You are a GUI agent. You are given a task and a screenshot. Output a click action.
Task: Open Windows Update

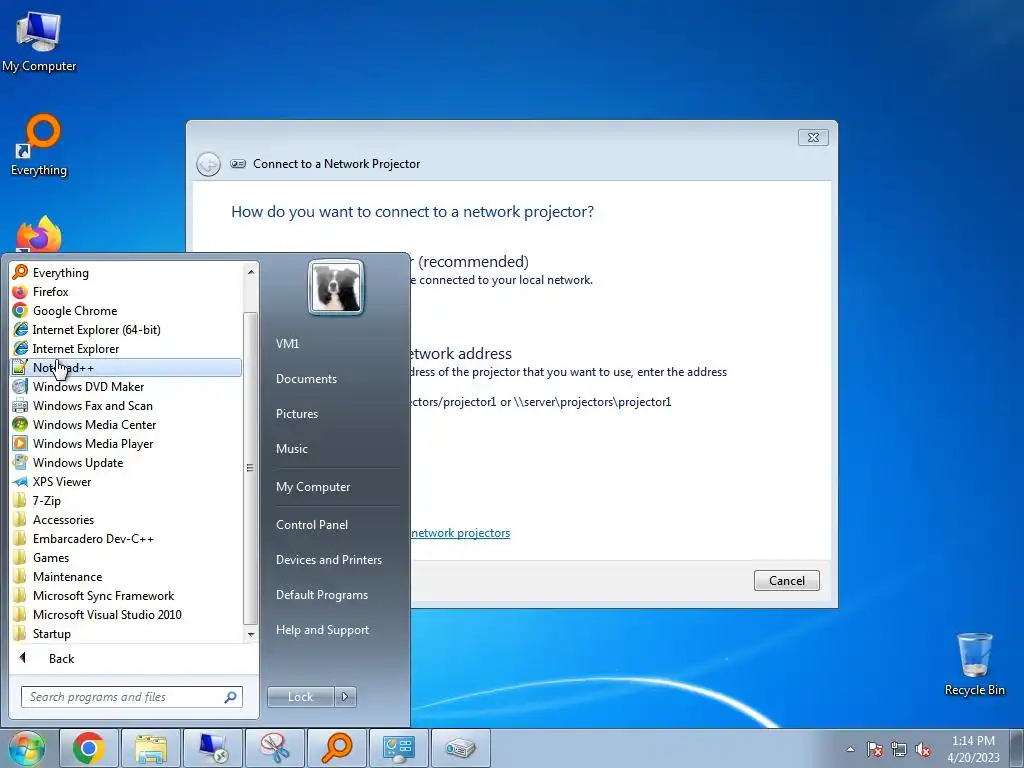(126, 462)
